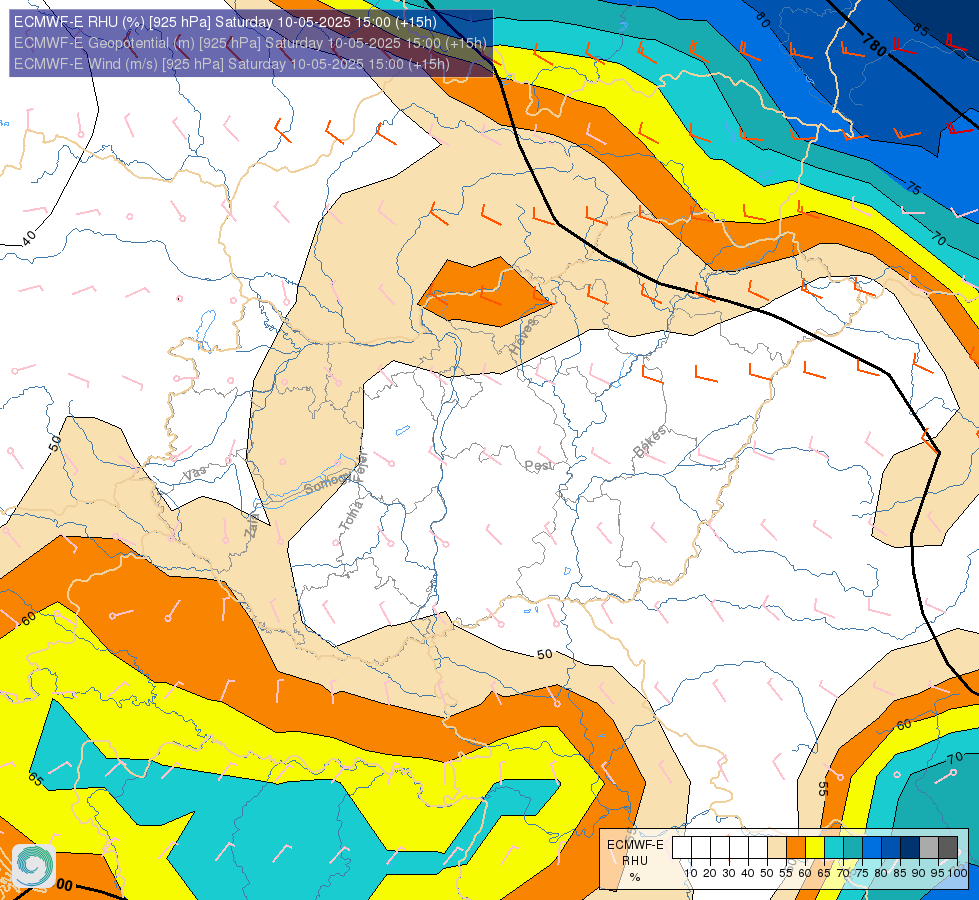979x900 pixels.
Task: Pick the teal 70-75 legend swatch
Action: [x=853, y=848]
